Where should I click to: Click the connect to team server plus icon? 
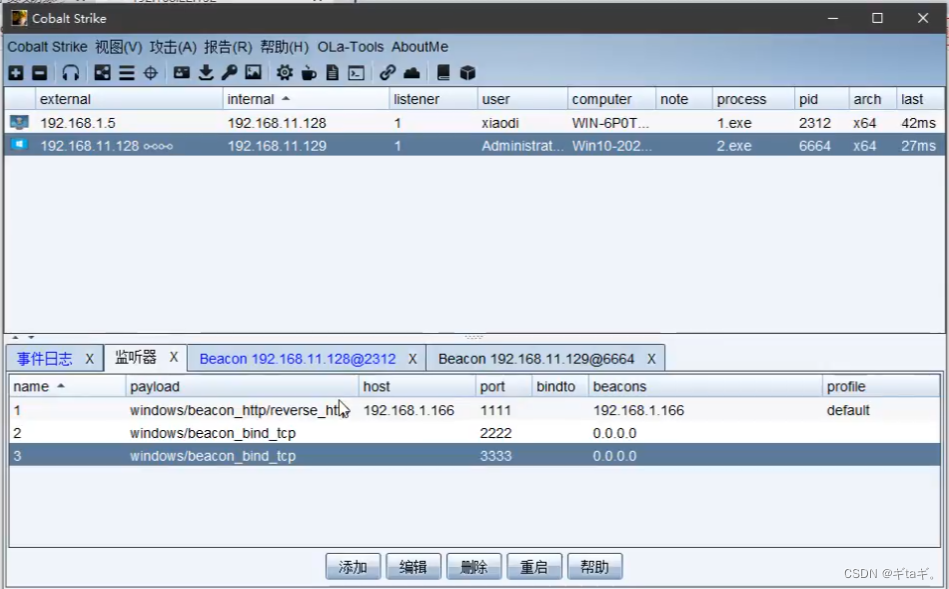16,73
